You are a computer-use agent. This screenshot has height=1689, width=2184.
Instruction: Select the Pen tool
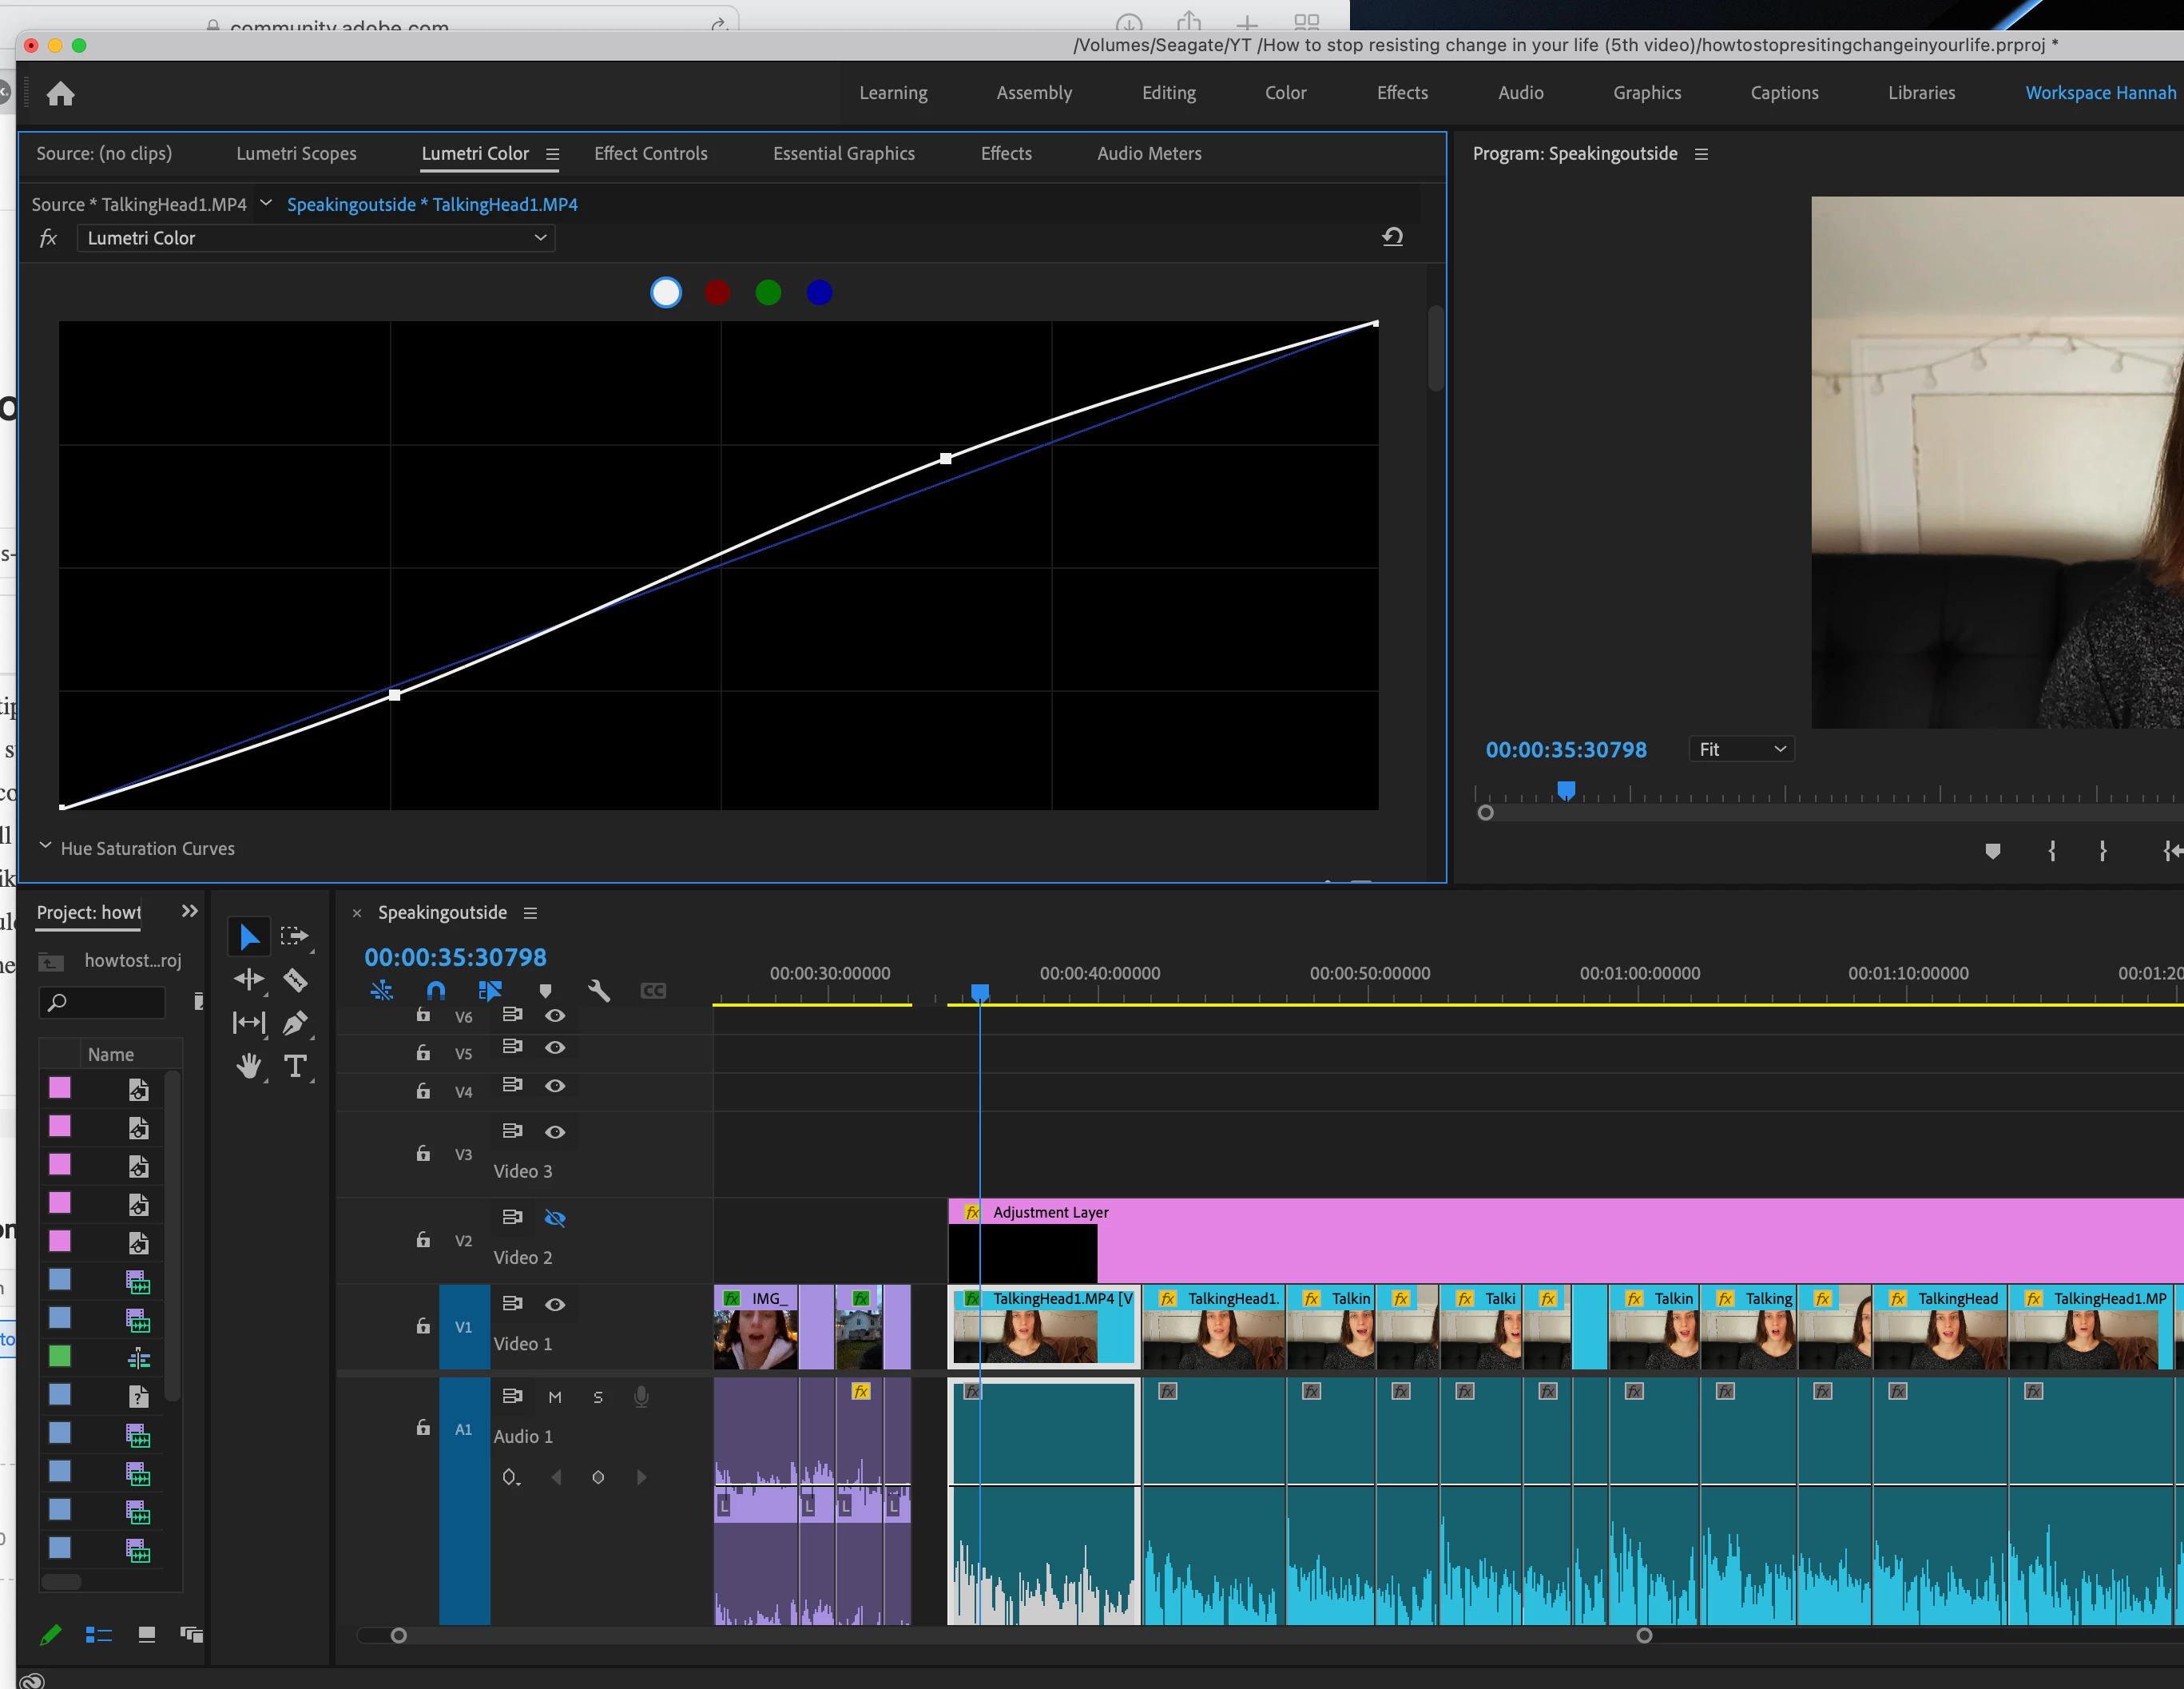(295, 1023)
